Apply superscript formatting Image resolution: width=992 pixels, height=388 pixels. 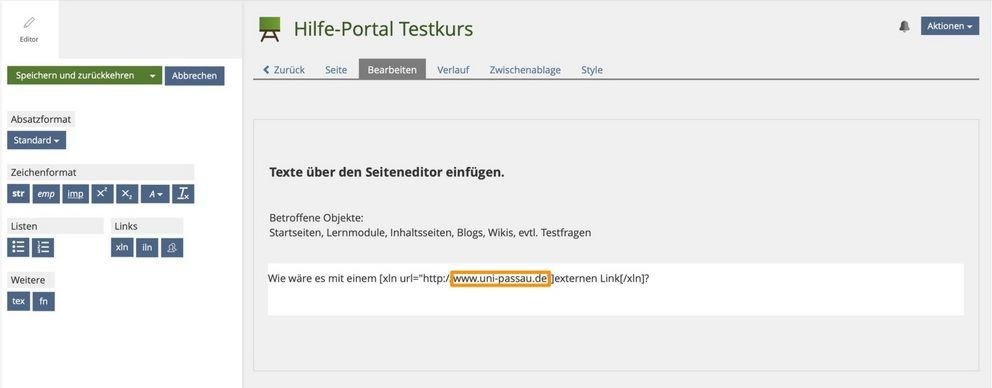[102, 194]
